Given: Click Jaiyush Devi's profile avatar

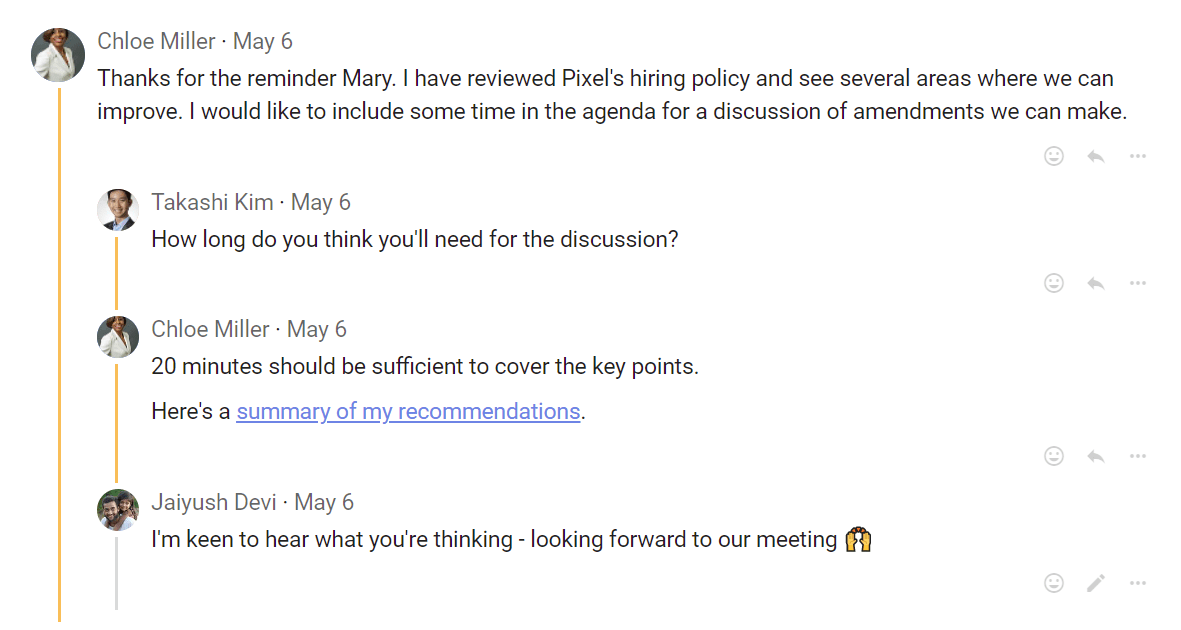Looking at the screenshot, I should (117, 510).
